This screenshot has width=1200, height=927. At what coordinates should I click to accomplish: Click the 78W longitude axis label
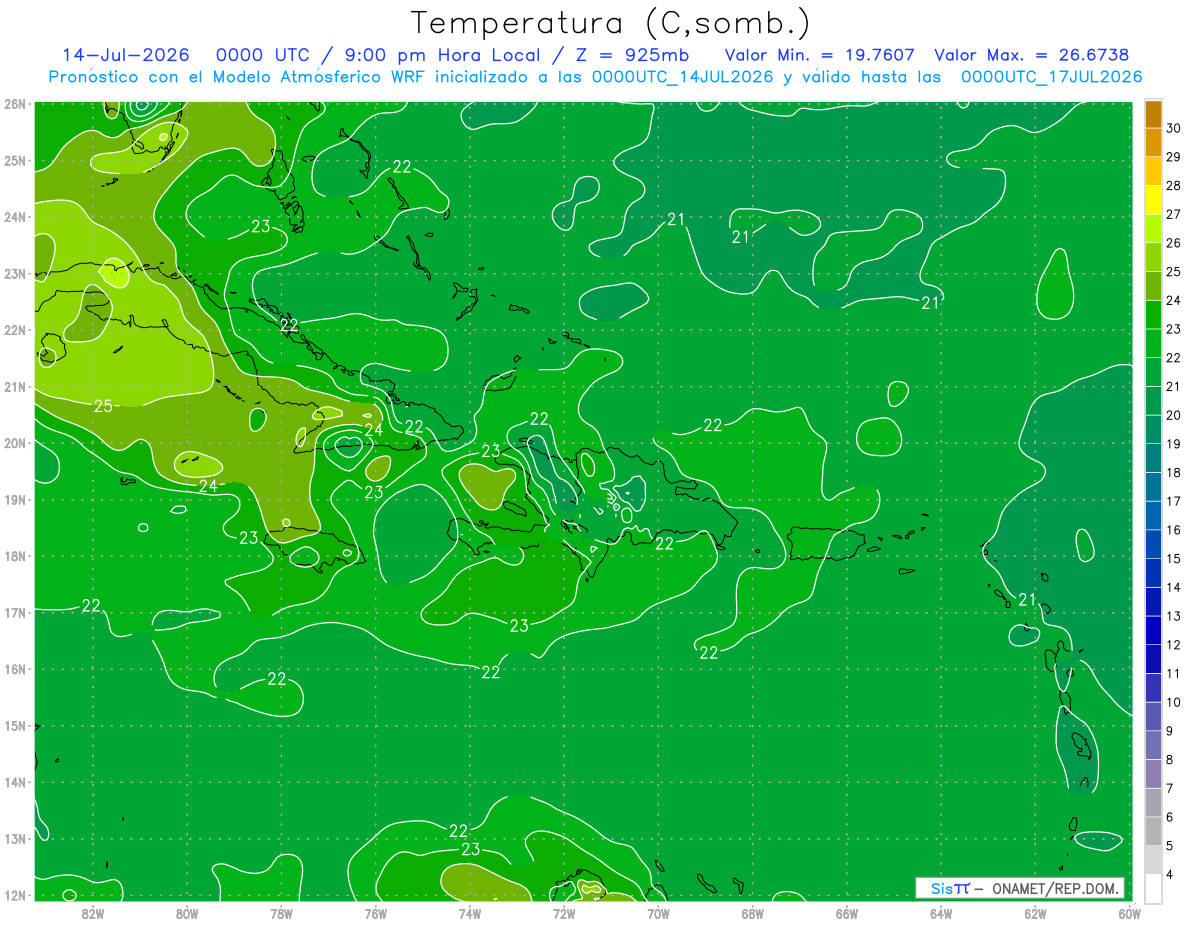point(281,913)
